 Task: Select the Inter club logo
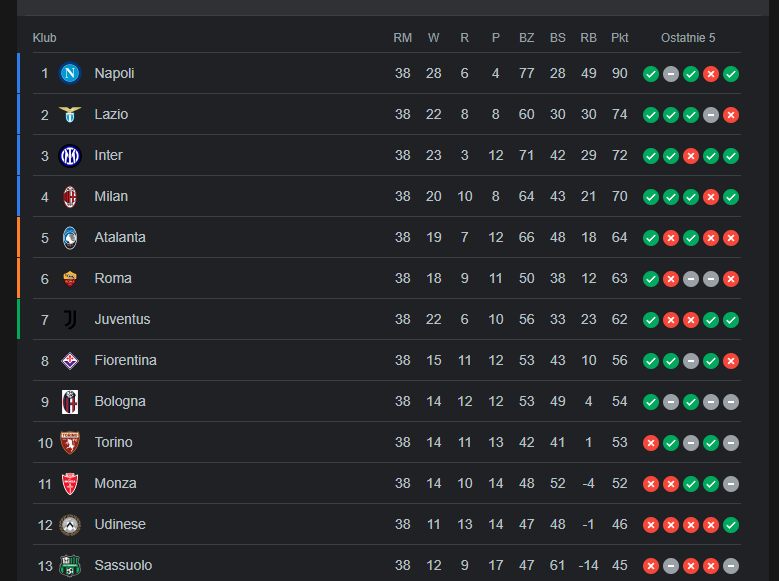point(70,156)
